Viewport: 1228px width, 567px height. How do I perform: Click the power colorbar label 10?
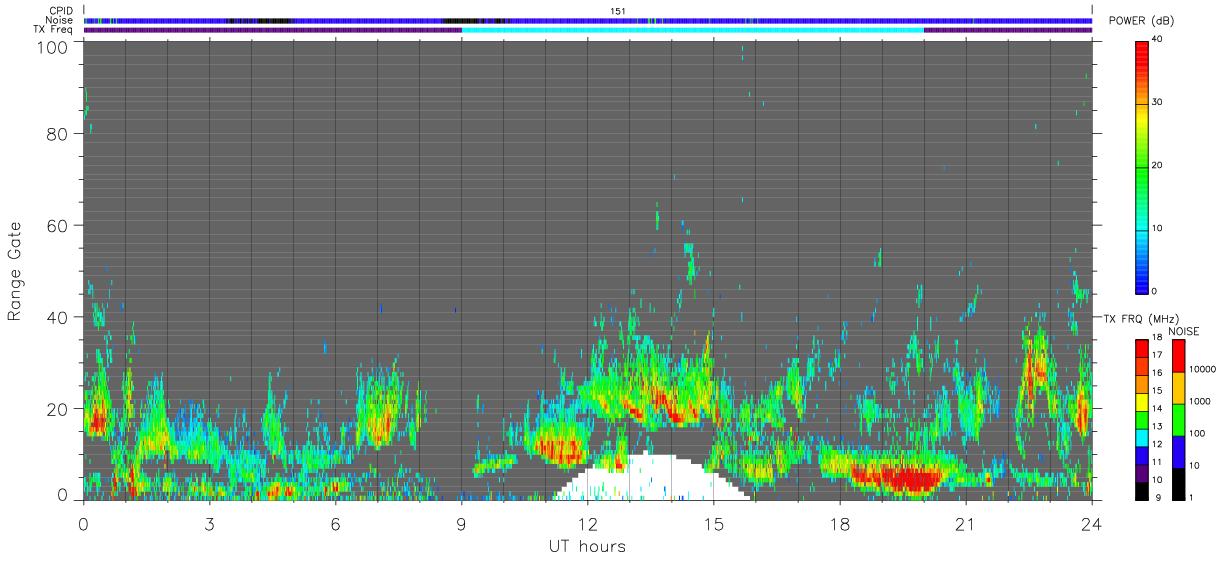[x=1158, y=229]
